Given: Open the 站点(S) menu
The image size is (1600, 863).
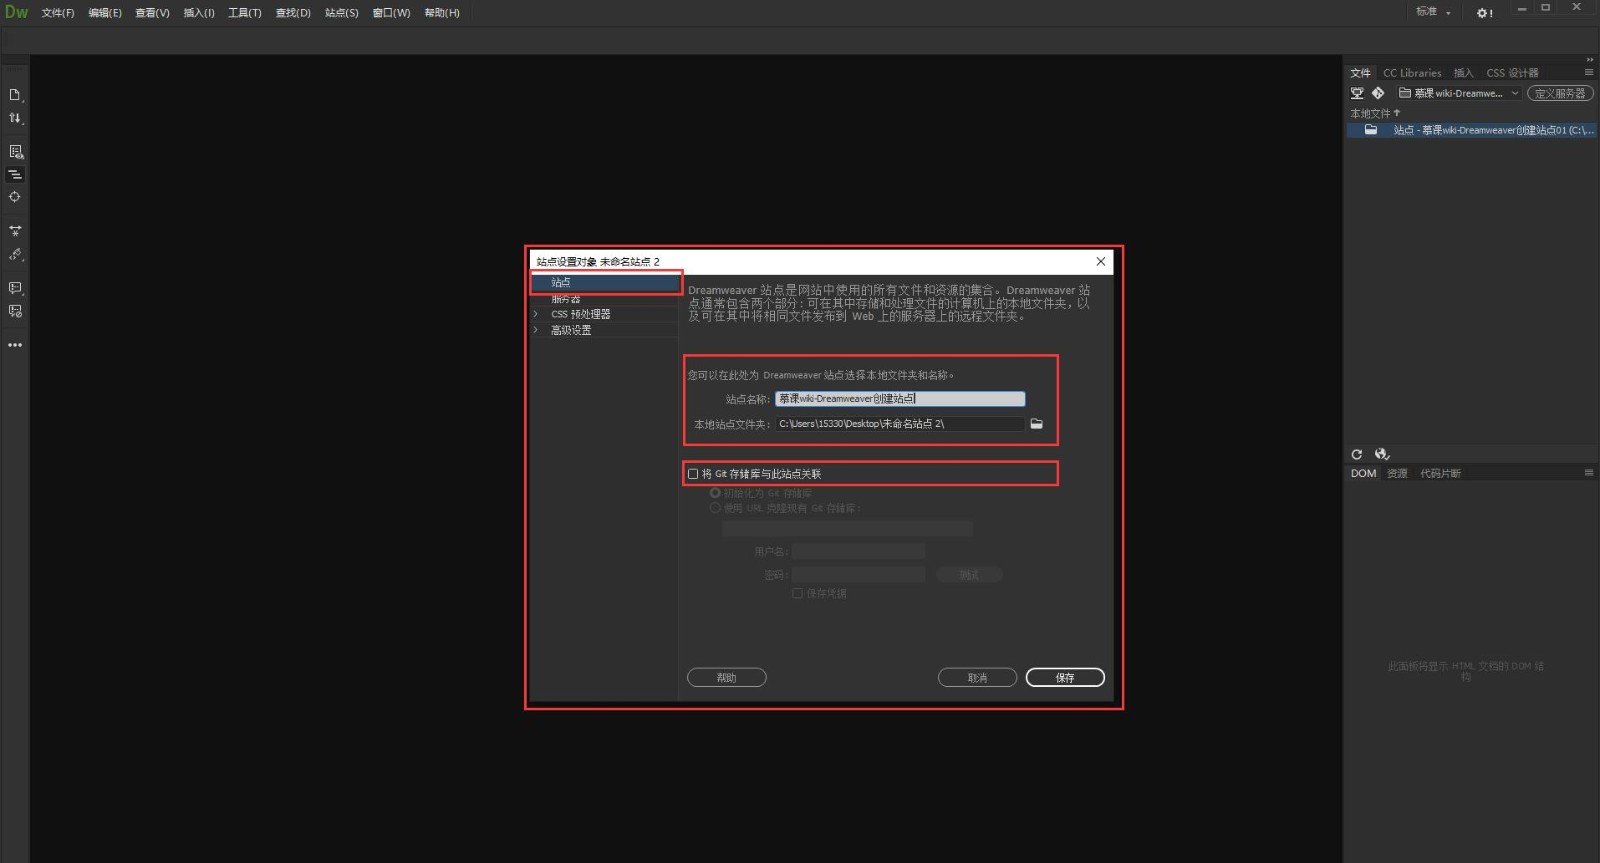Looking at the screenshot, I should click(x=341, y=13).
